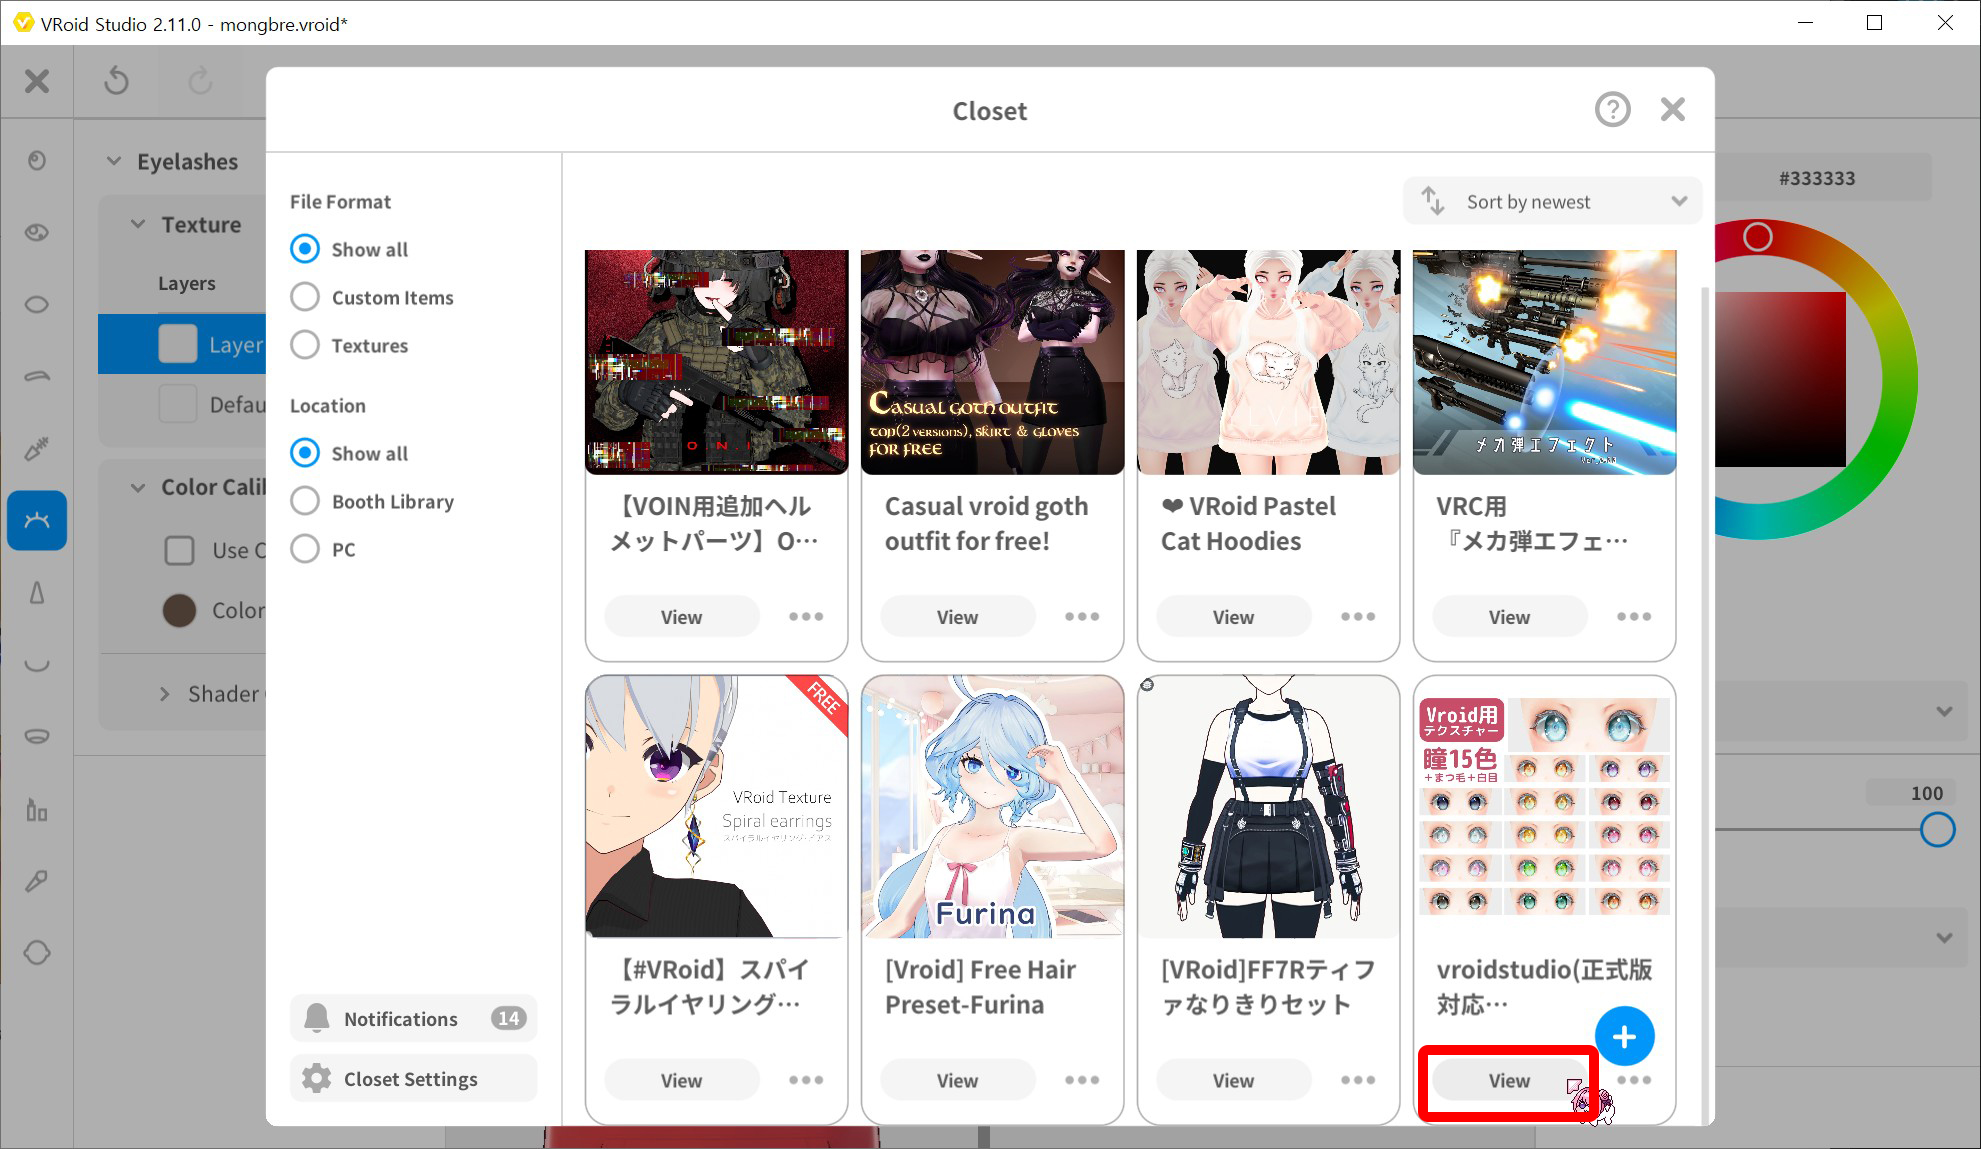1981x1149 pixels.
Task: Close the Closet dialog with X
Action: point(1673,110)
